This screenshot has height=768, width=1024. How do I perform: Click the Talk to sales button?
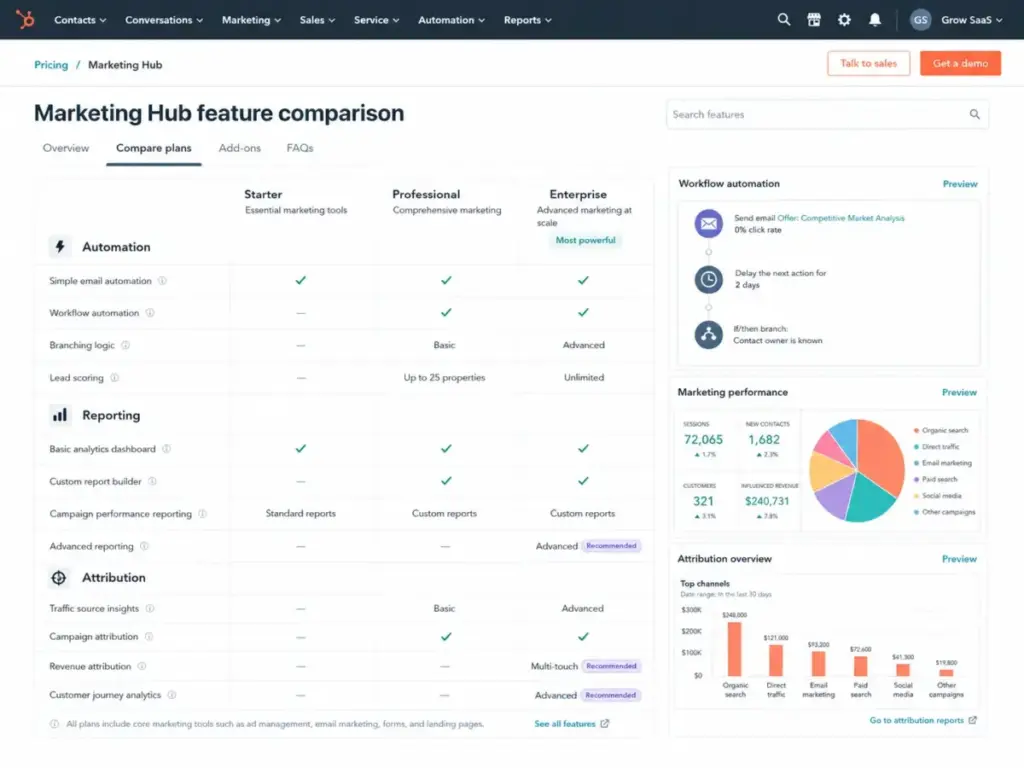(869, 63)
